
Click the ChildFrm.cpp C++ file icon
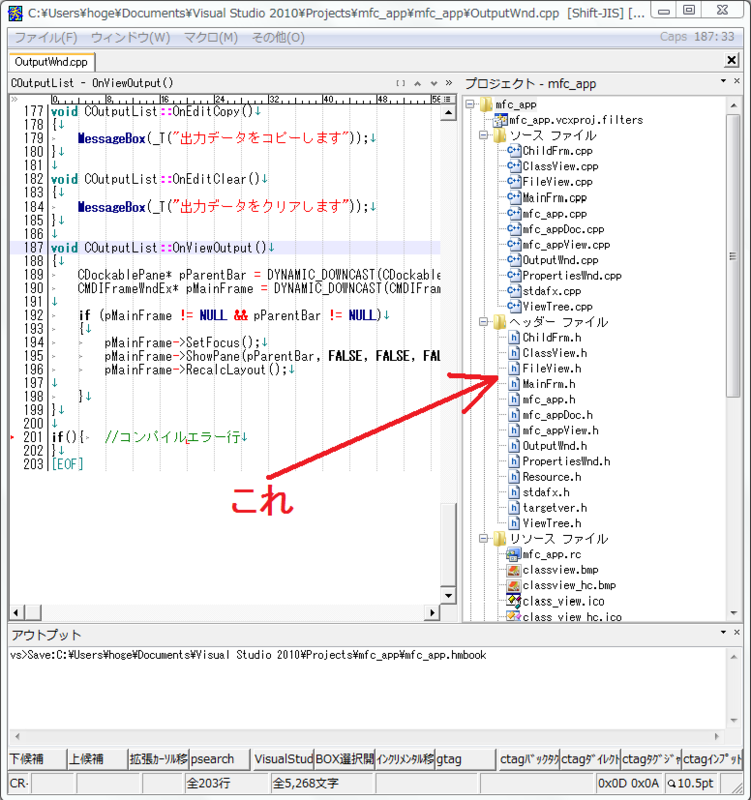pos(514,151)
